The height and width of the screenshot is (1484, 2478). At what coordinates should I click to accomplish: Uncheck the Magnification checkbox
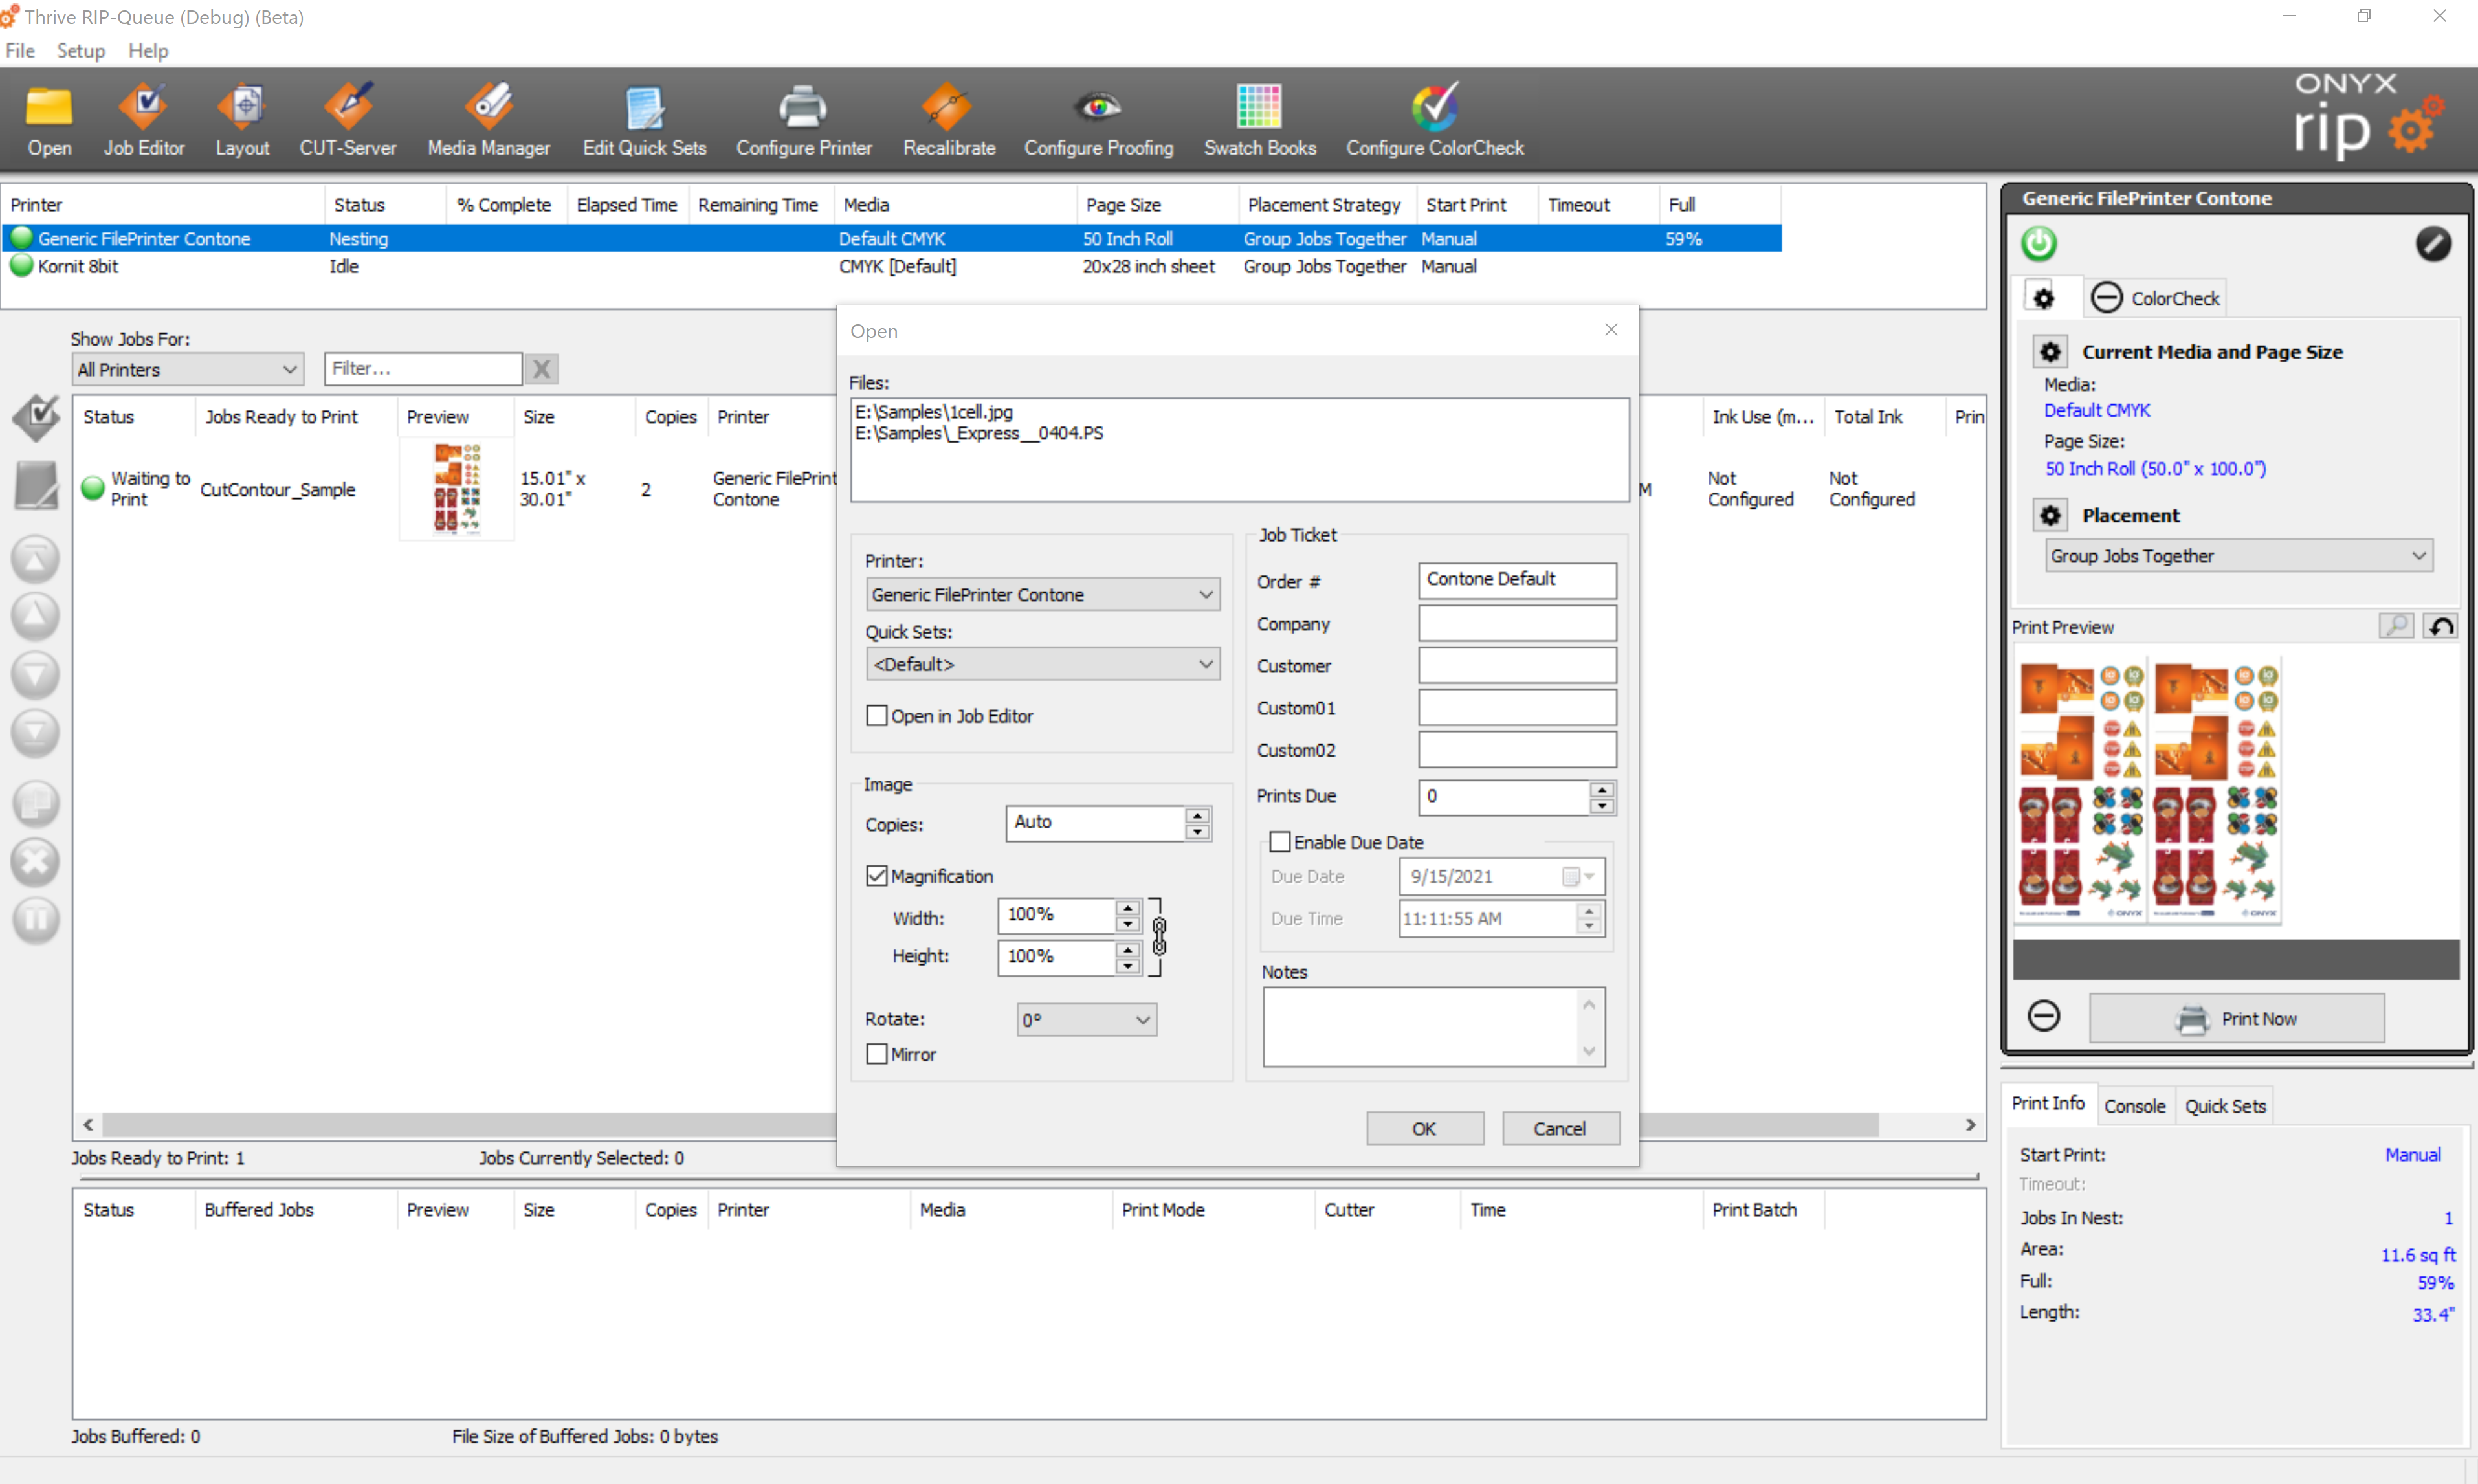(877, 876)
